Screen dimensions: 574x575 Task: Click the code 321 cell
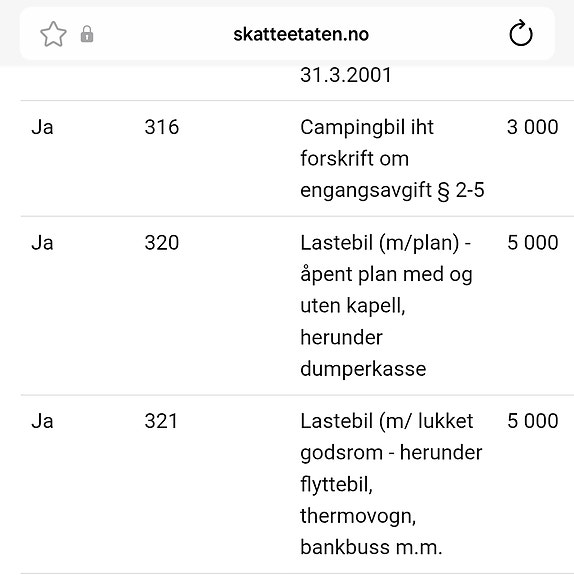[x=161, y=421]
